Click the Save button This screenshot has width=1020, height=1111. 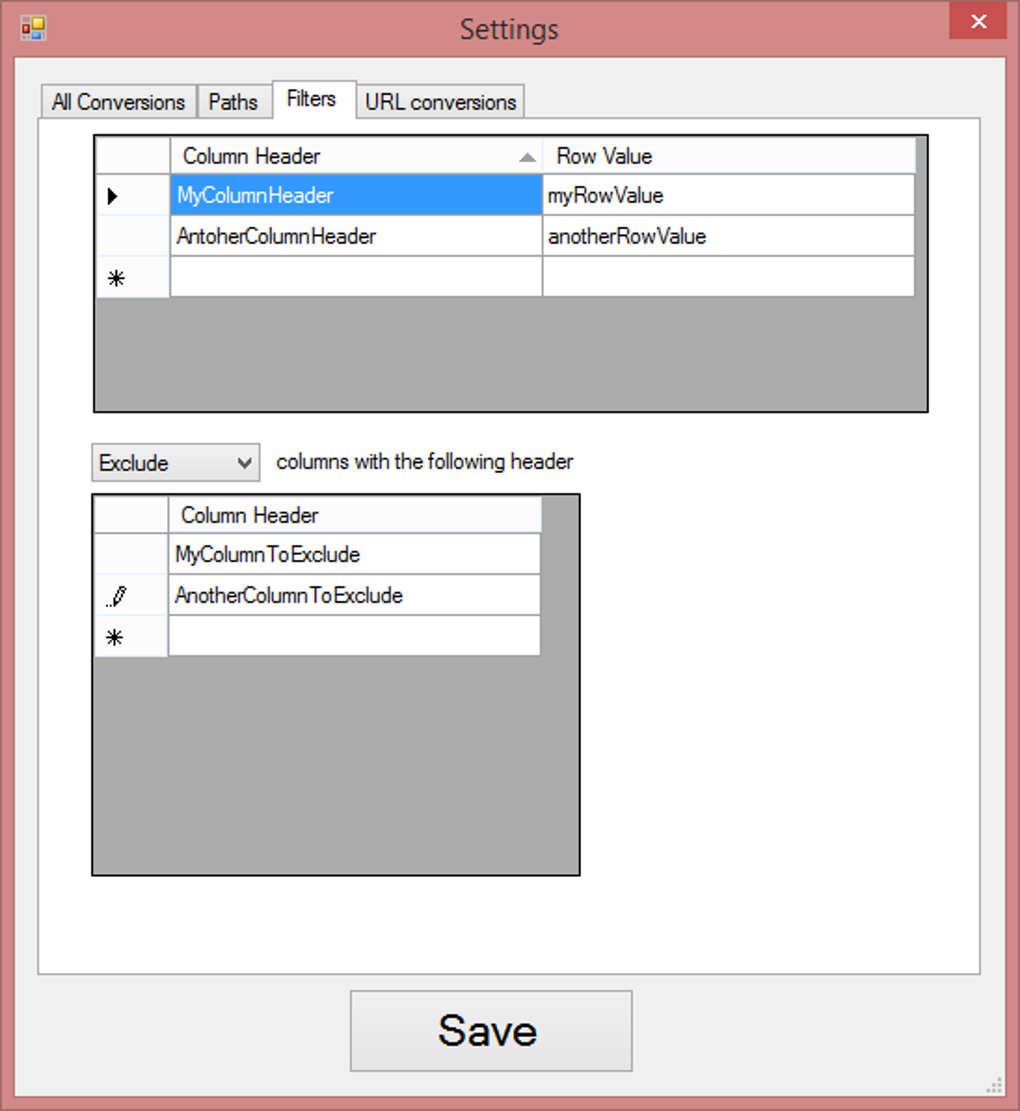click(489, 1031)
